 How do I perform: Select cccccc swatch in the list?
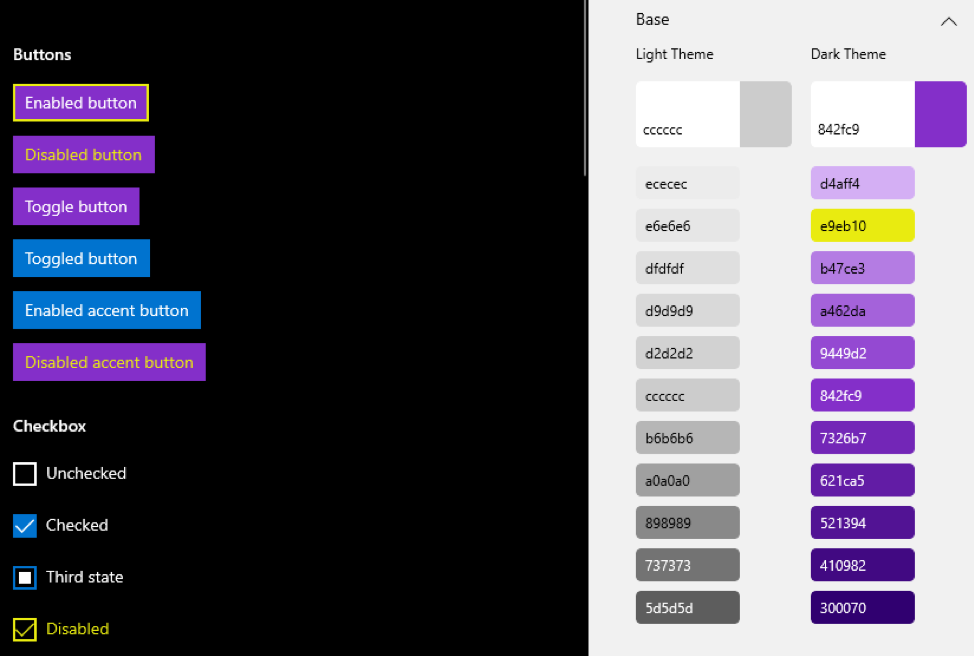[x=688, y=395]
